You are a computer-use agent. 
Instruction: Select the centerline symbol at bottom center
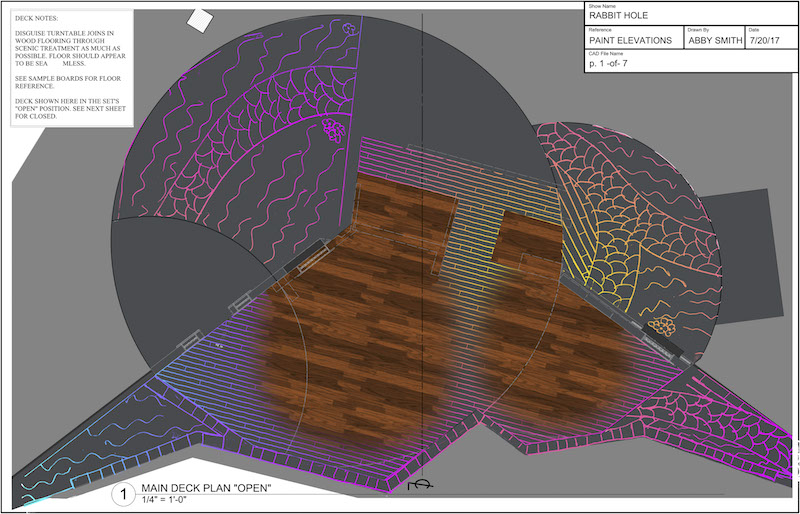(x=417, y=485)
